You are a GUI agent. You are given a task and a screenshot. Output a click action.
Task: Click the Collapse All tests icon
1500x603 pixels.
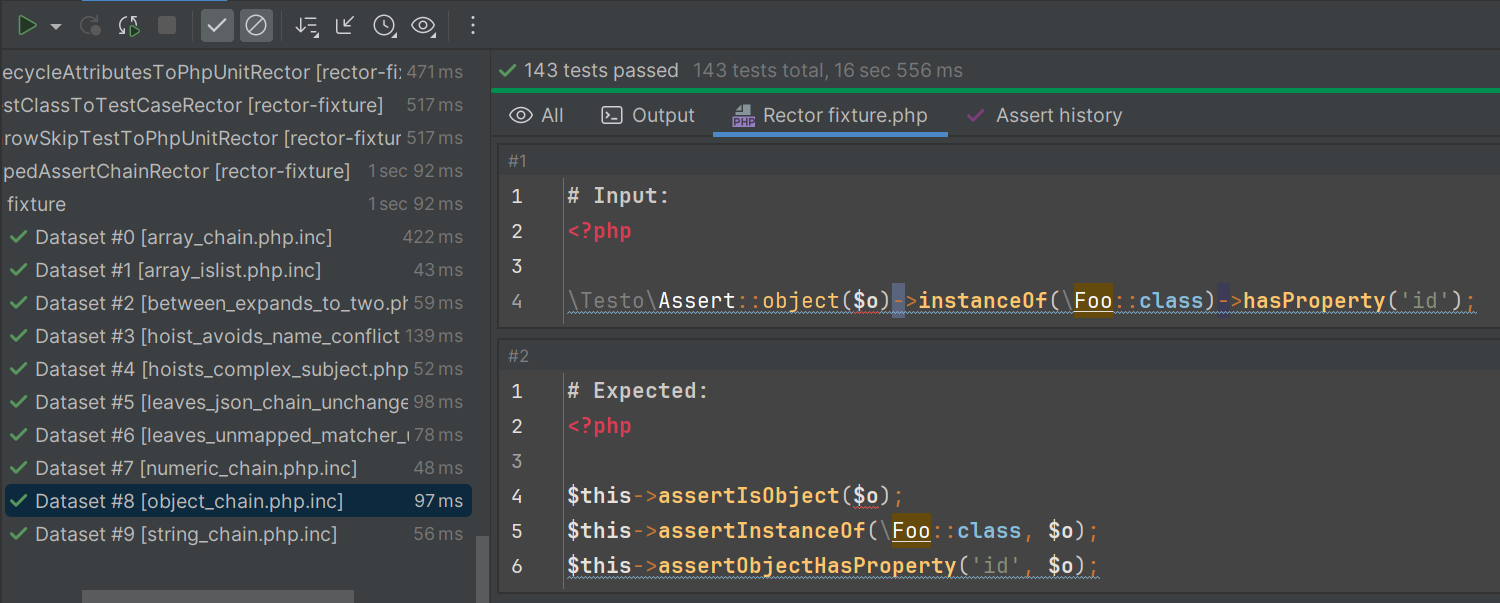click(x=345, y=26)
